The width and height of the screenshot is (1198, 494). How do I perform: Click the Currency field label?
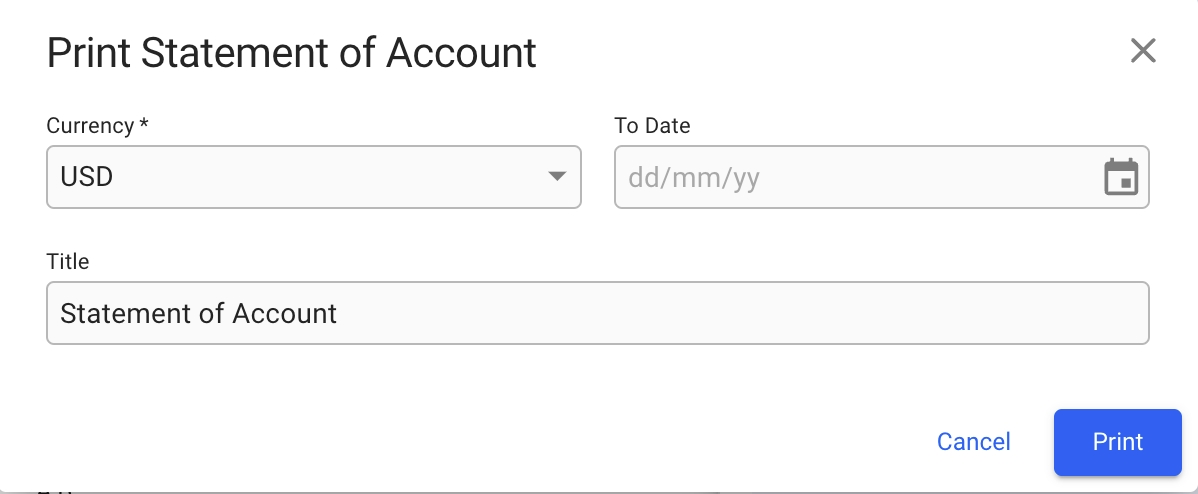97,126
